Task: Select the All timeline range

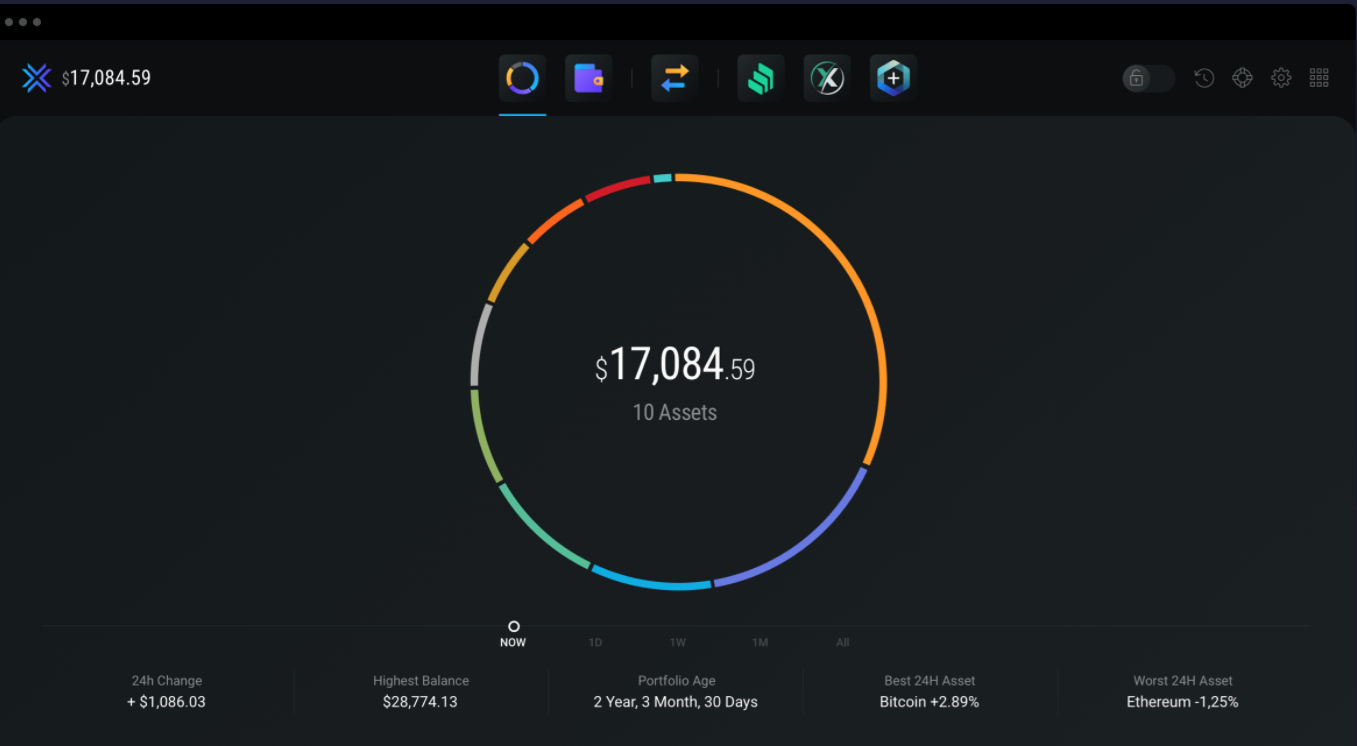Action: click(x=843, y=642)
